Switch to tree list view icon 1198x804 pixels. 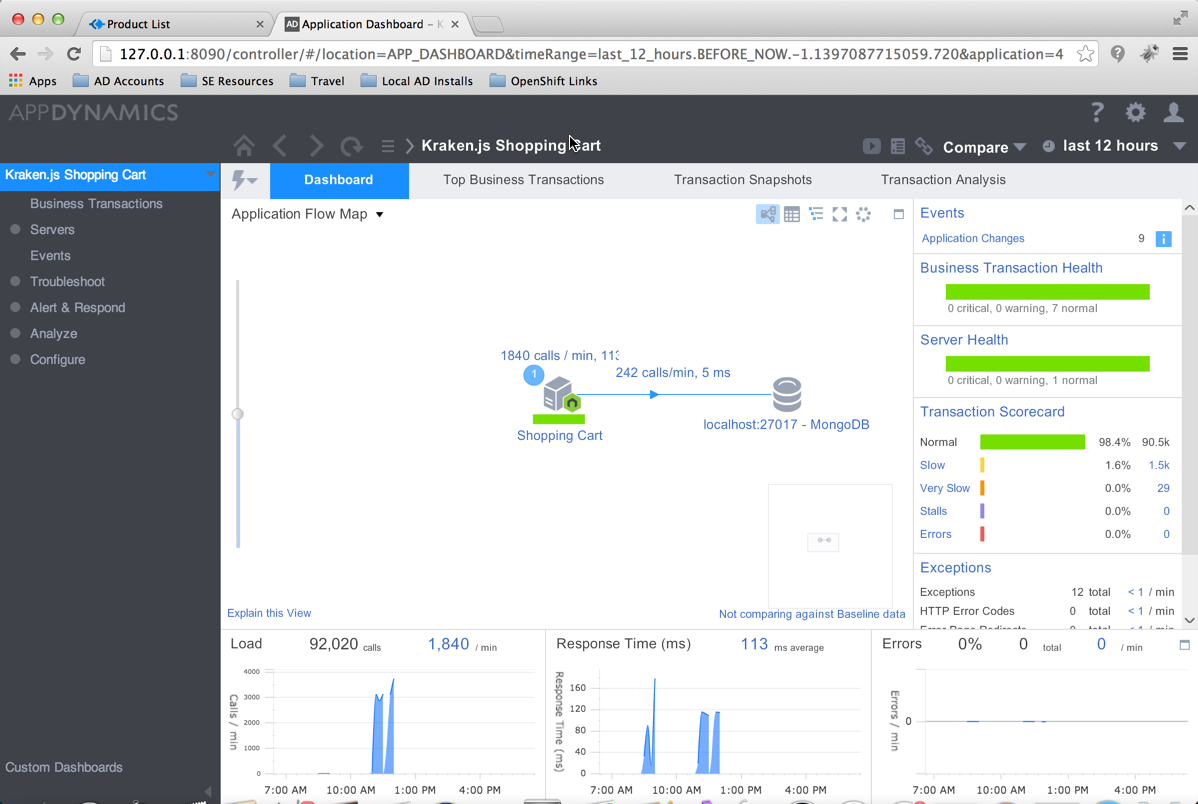pyautogui.click(x=816, y=214)
